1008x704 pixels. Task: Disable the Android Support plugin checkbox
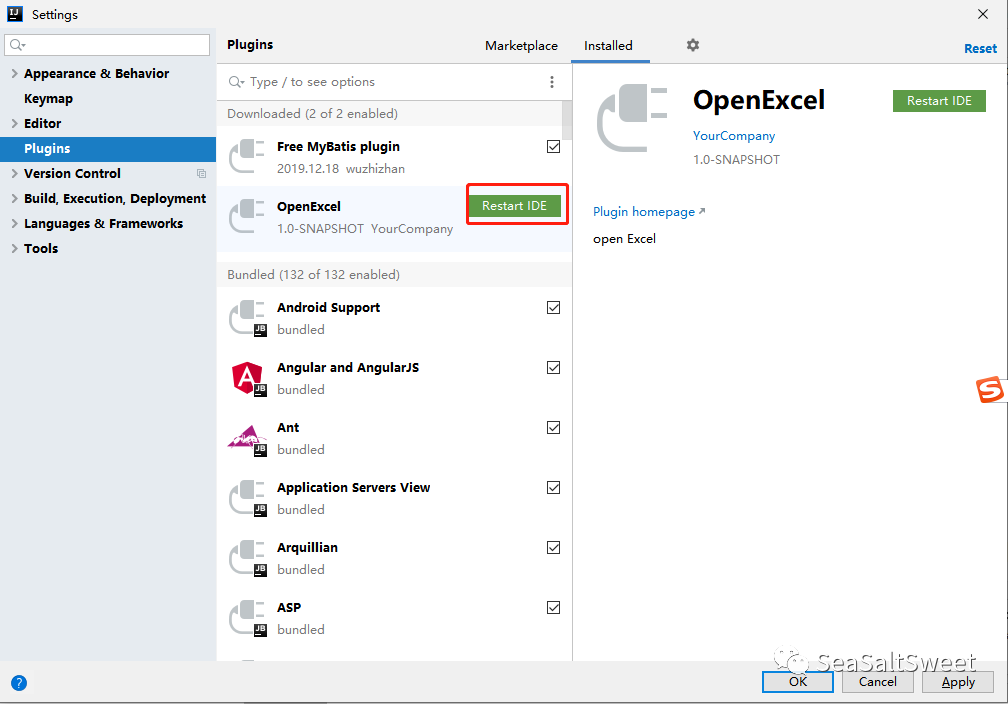[554, 307]
